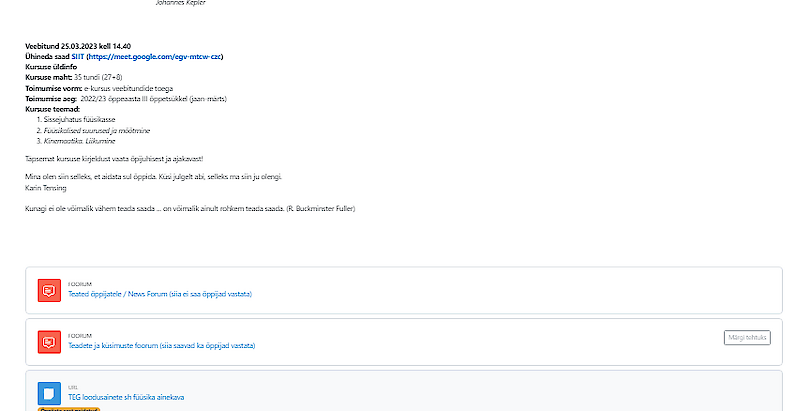Mark the forum done with Märgi tehtuks
811x411 pixels.
tap(746, 338)
